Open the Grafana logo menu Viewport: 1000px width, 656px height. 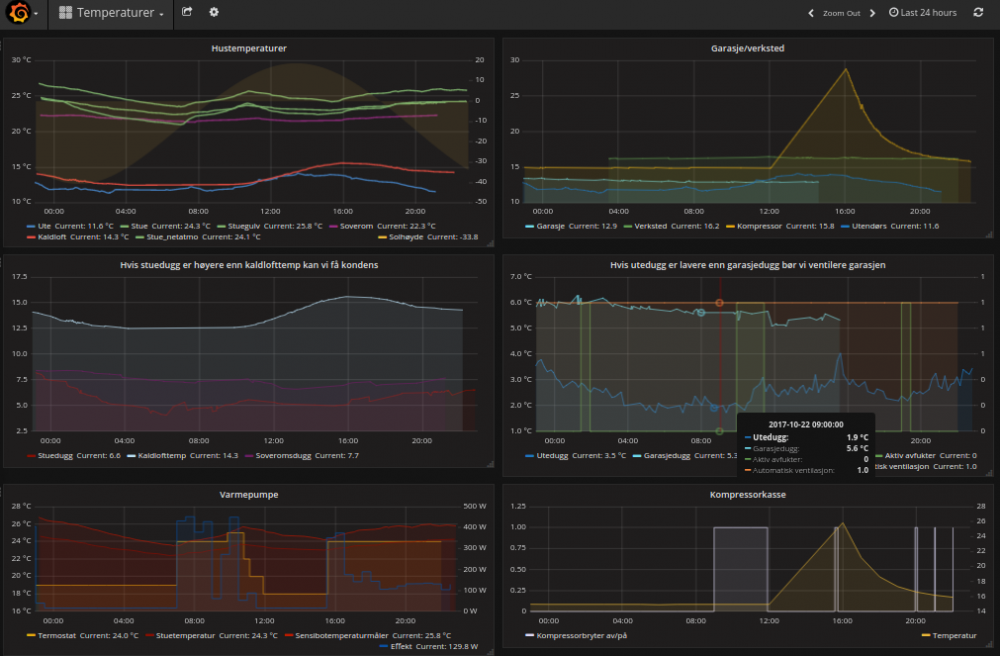tap(17, 13)
